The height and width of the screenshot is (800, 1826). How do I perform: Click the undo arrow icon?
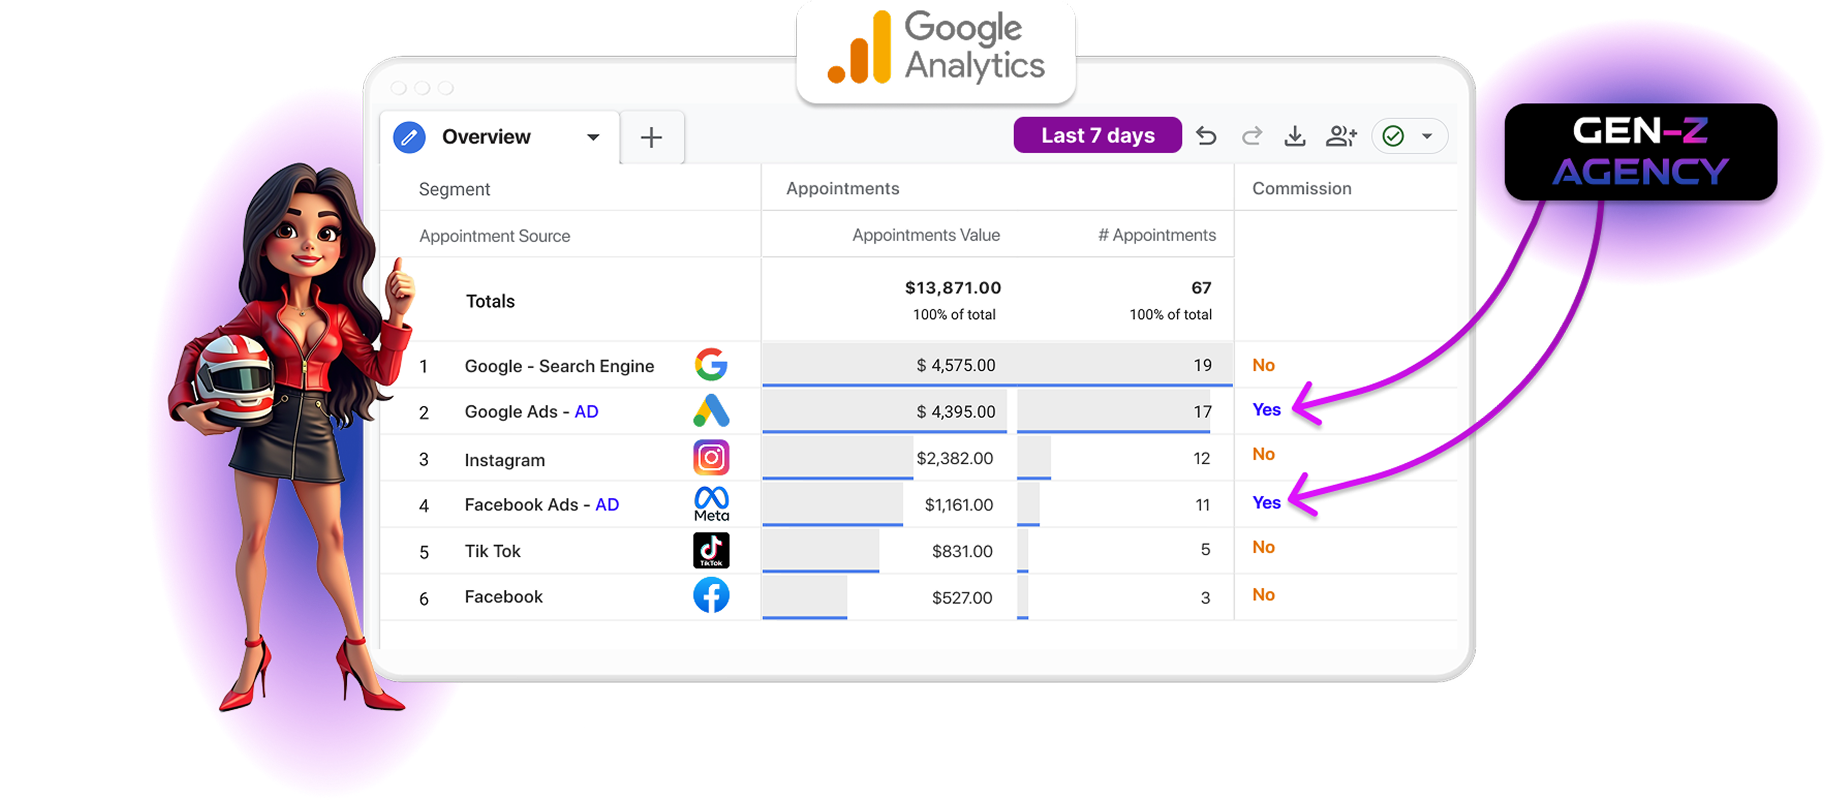(x=1207, y=136)
